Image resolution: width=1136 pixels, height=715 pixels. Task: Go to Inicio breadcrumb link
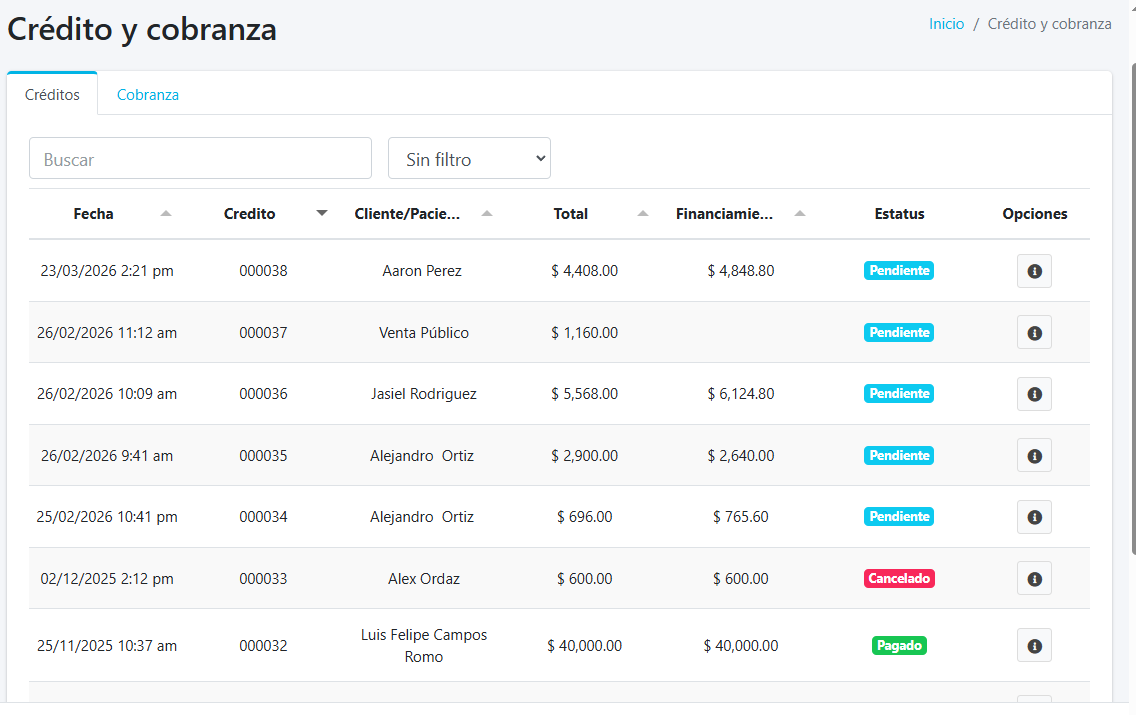click(x=946, y=24)
